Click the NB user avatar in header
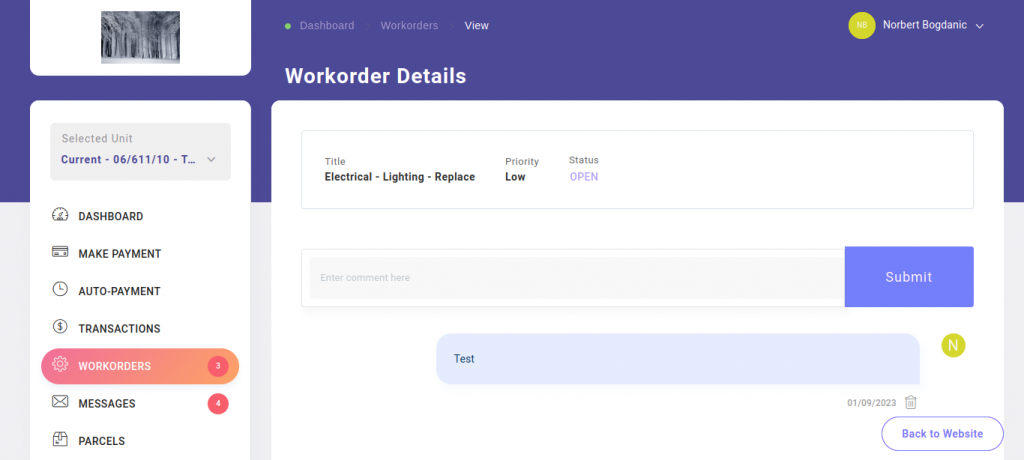Screen dimensions: 1024x460 [861, 25]
